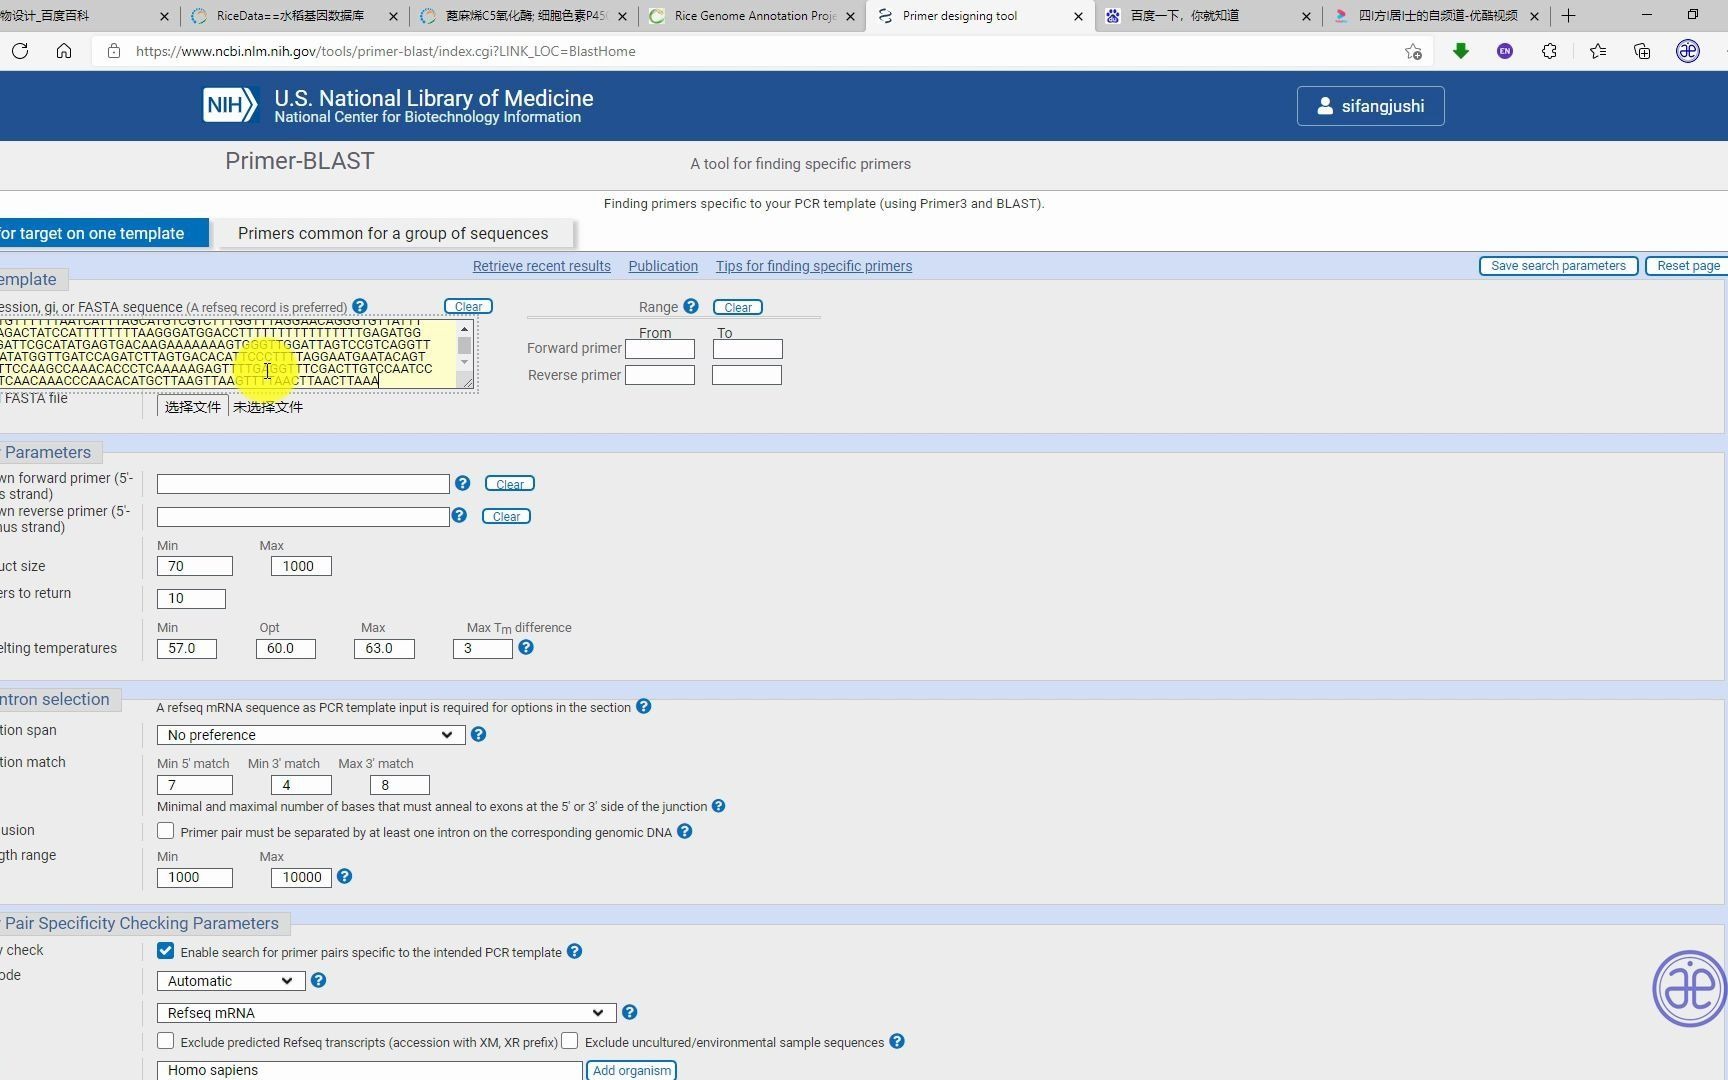Click the 选择文件 file upload button
The height and width of the screenshot is (1080, 1728).
click(192, 407)
